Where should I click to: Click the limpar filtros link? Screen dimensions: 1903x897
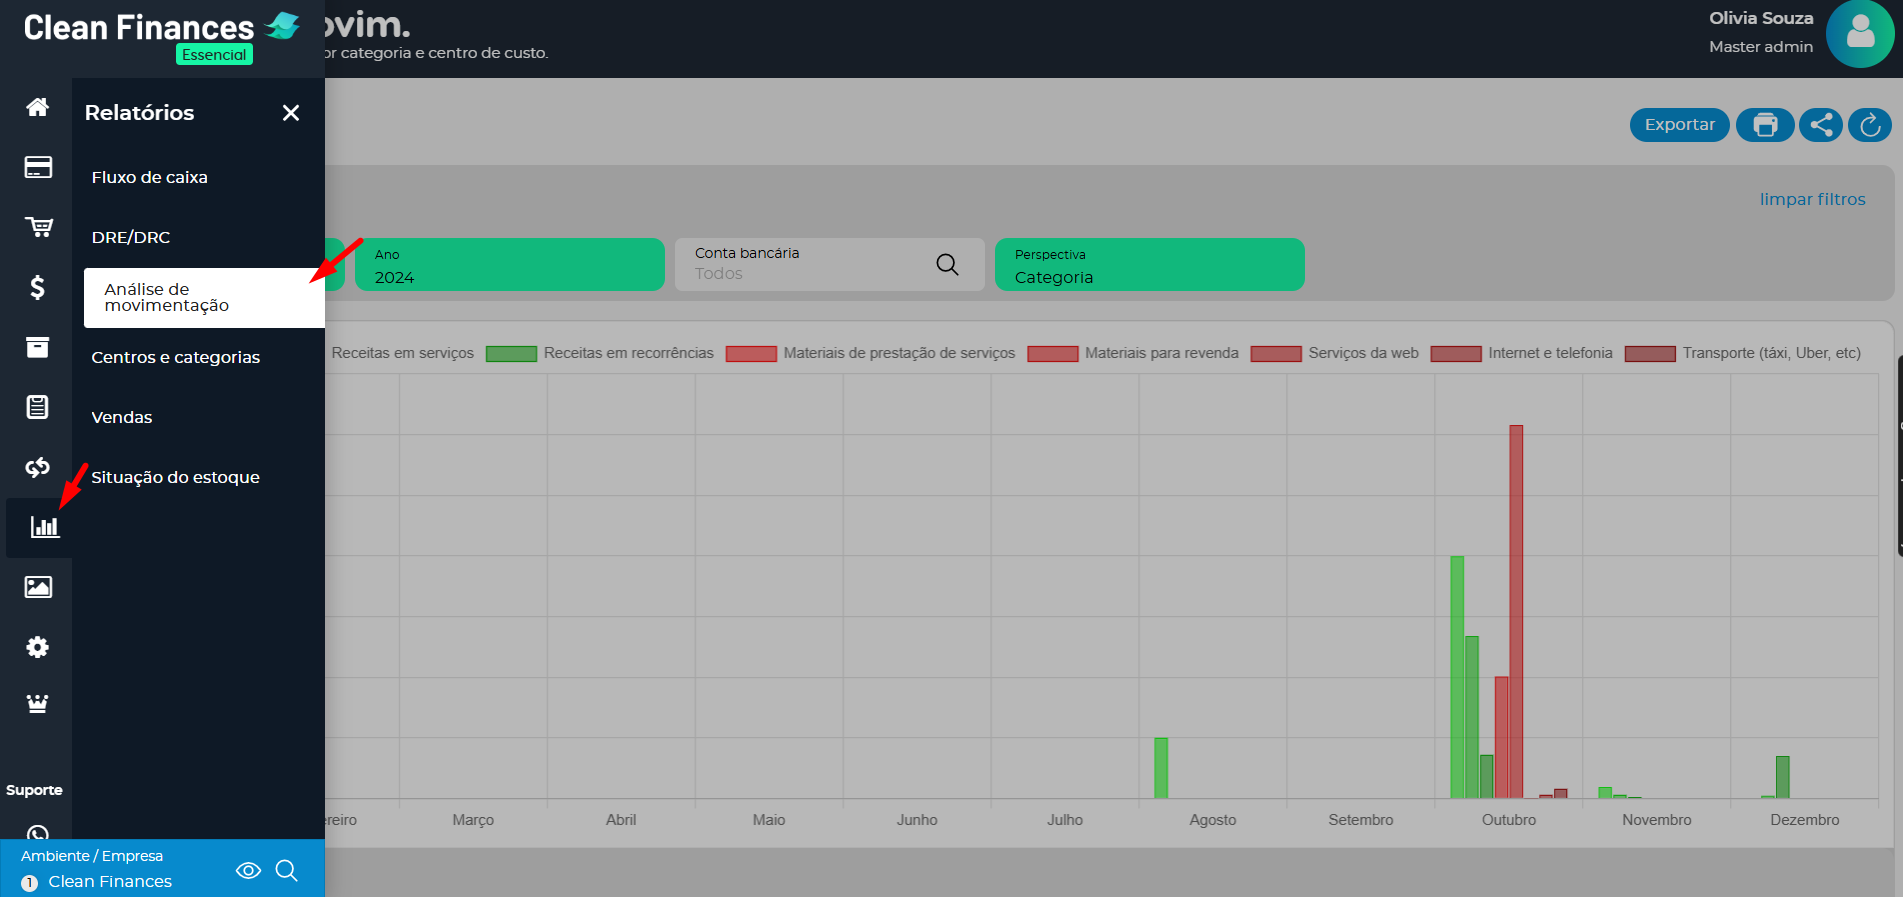pos(1812,199)
